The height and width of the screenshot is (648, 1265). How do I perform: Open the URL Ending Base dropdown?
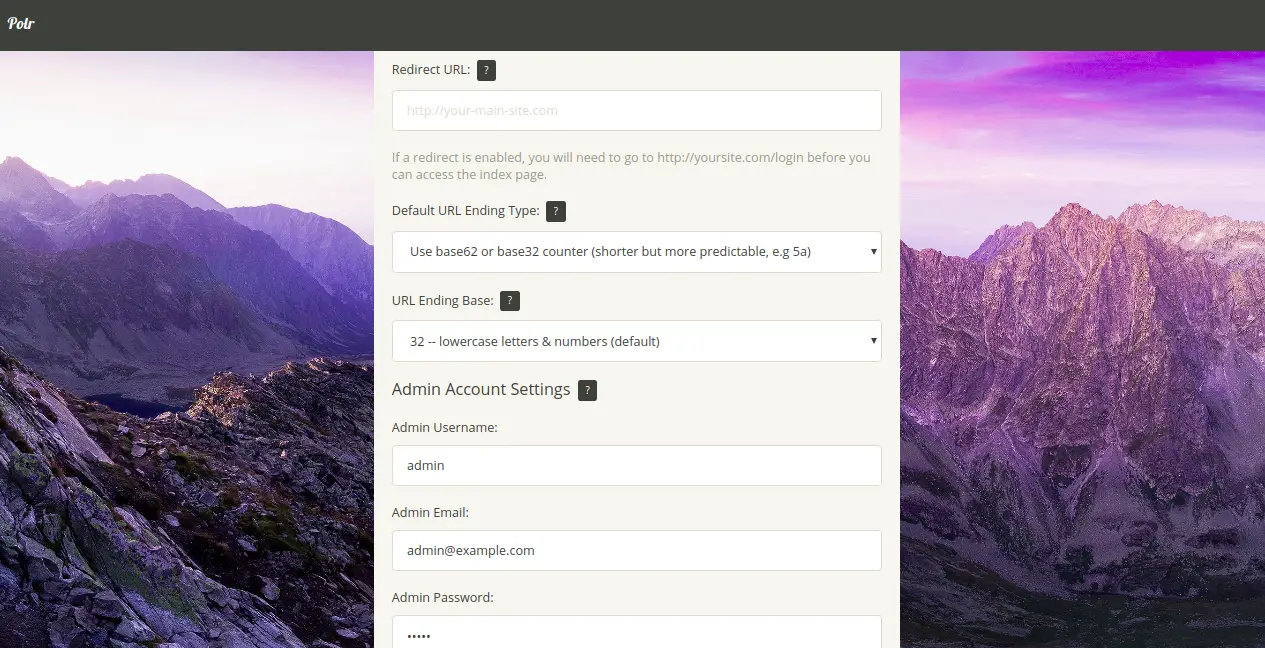tap(637, 341)
